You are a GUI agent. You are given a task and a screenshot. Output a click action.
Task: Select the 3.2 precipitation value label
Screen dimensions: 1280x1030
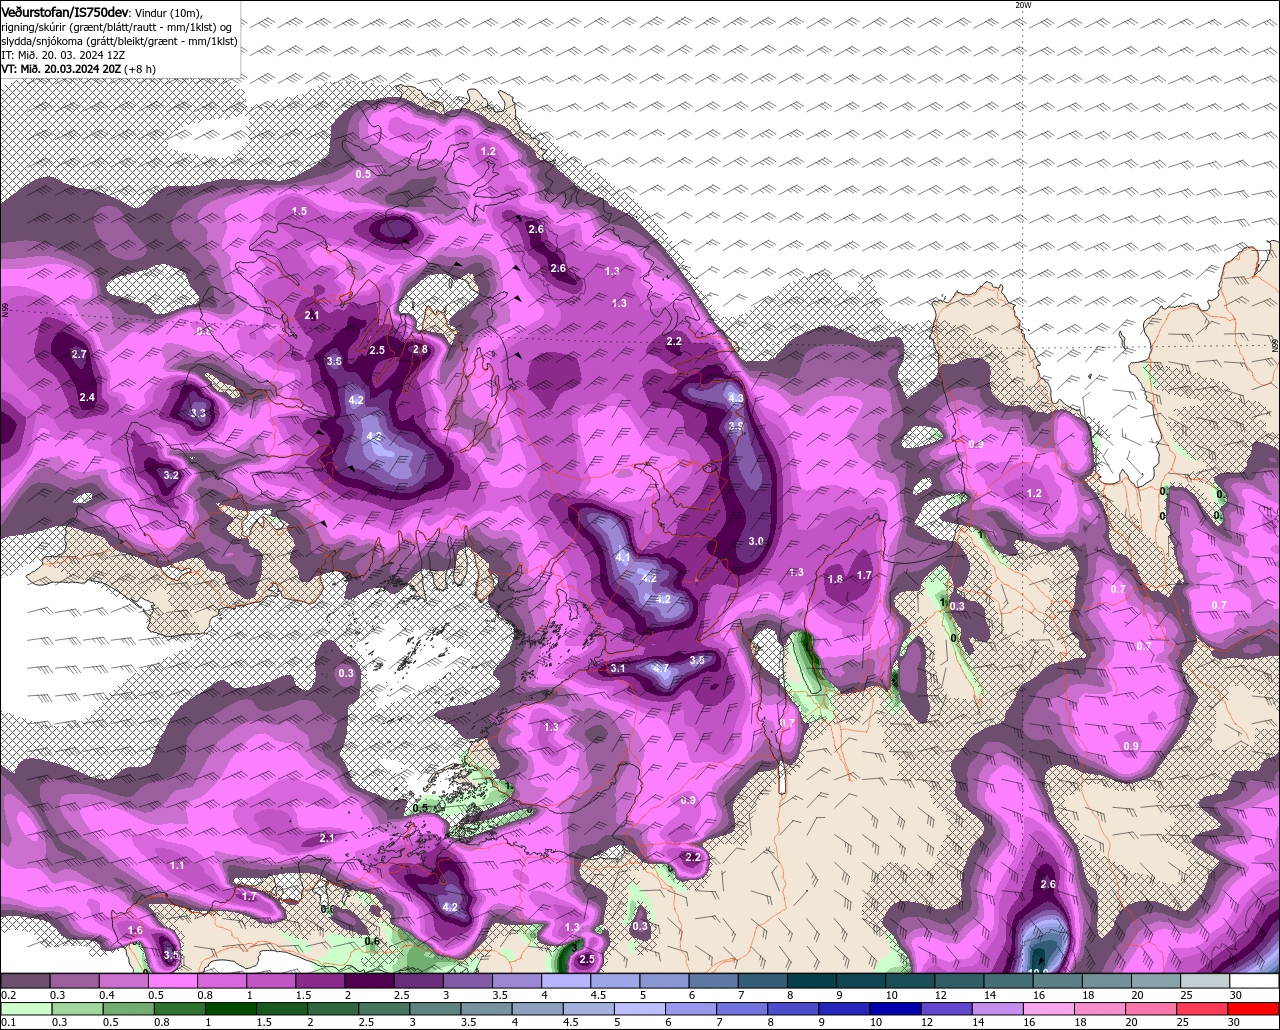[x=171, y=475]
